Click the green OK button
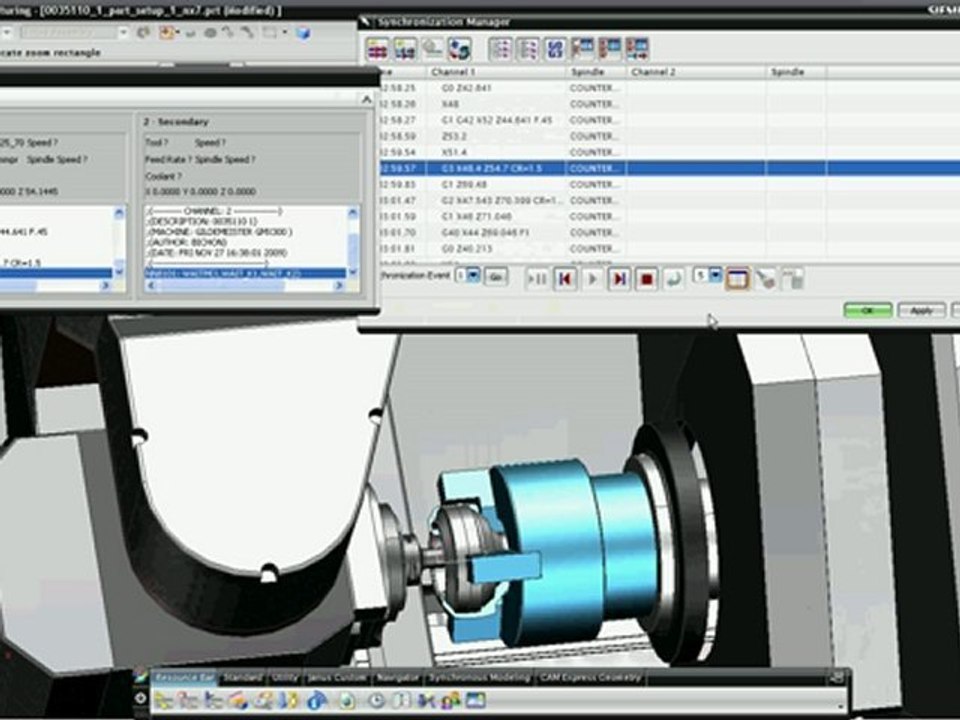 tap(867, 310)
